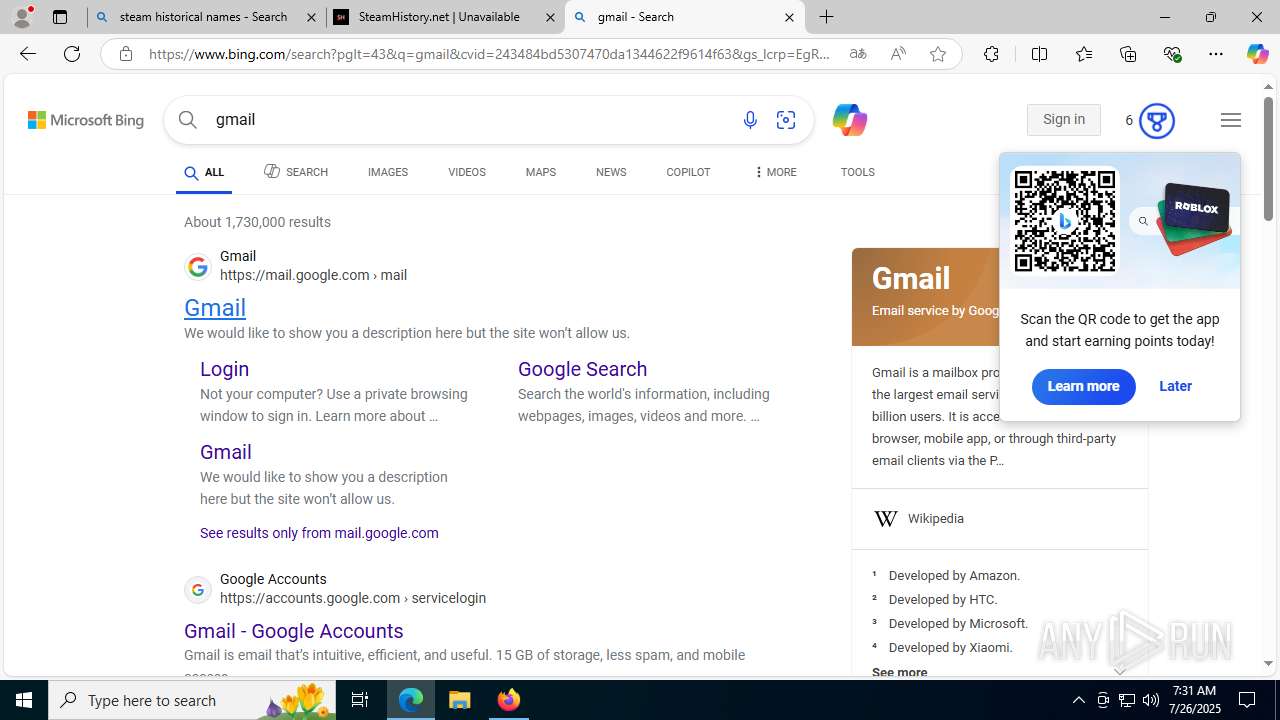Activate Read aloud icon in address bar

click(x=898, y=54)
